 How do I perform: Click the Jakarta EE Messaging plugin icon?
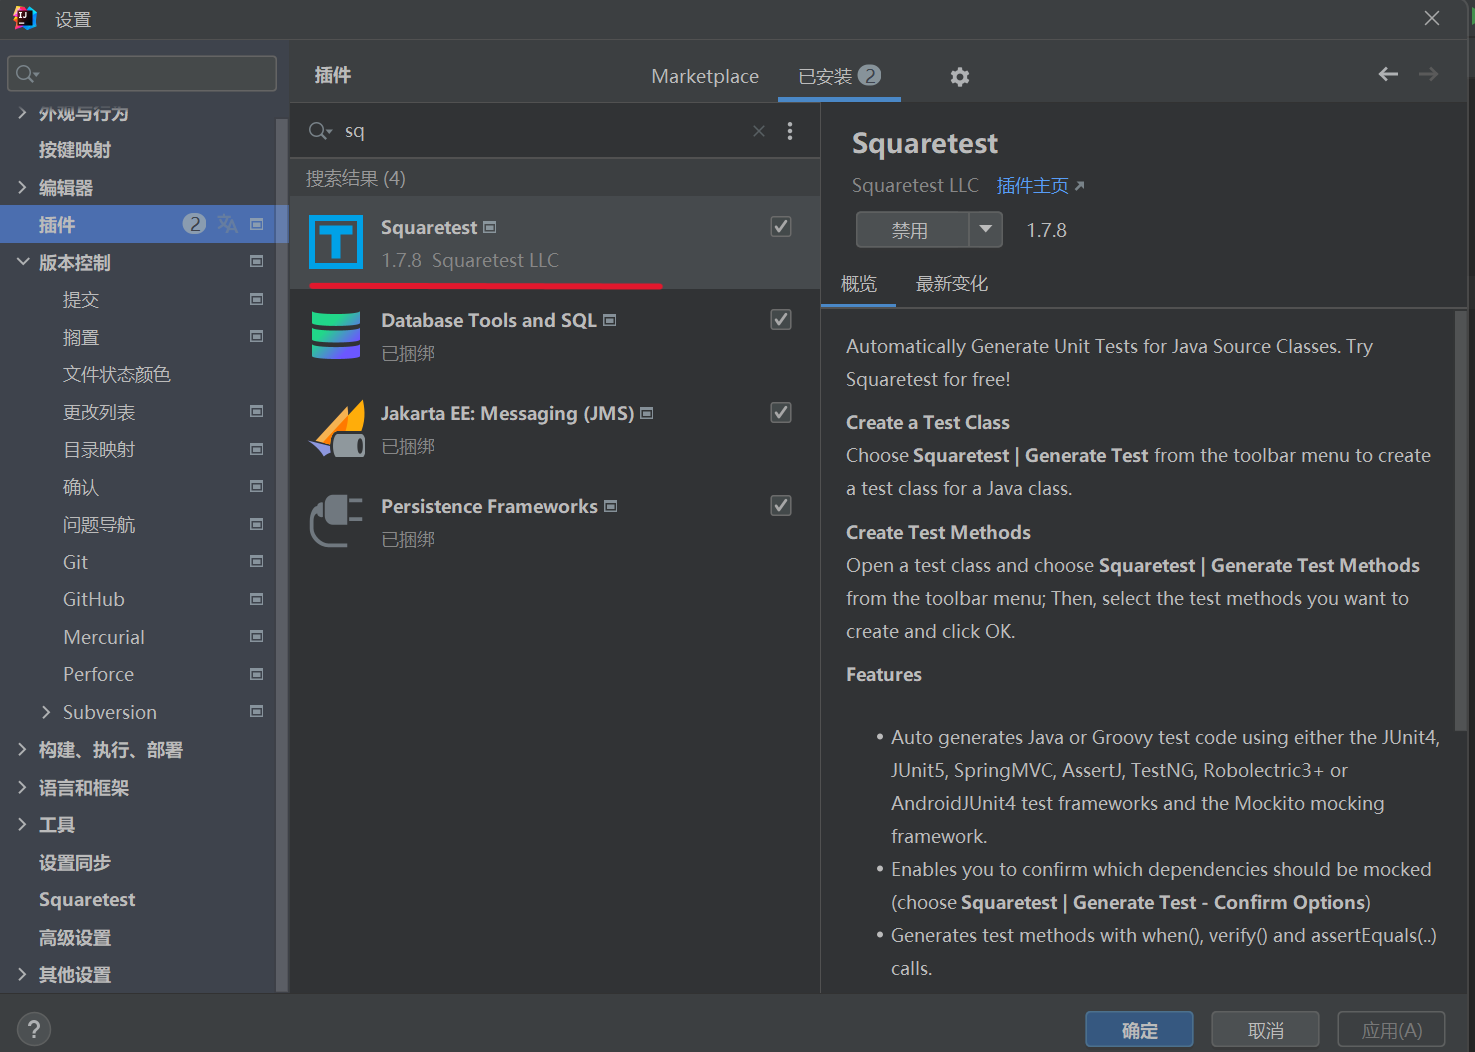point(337,428)
